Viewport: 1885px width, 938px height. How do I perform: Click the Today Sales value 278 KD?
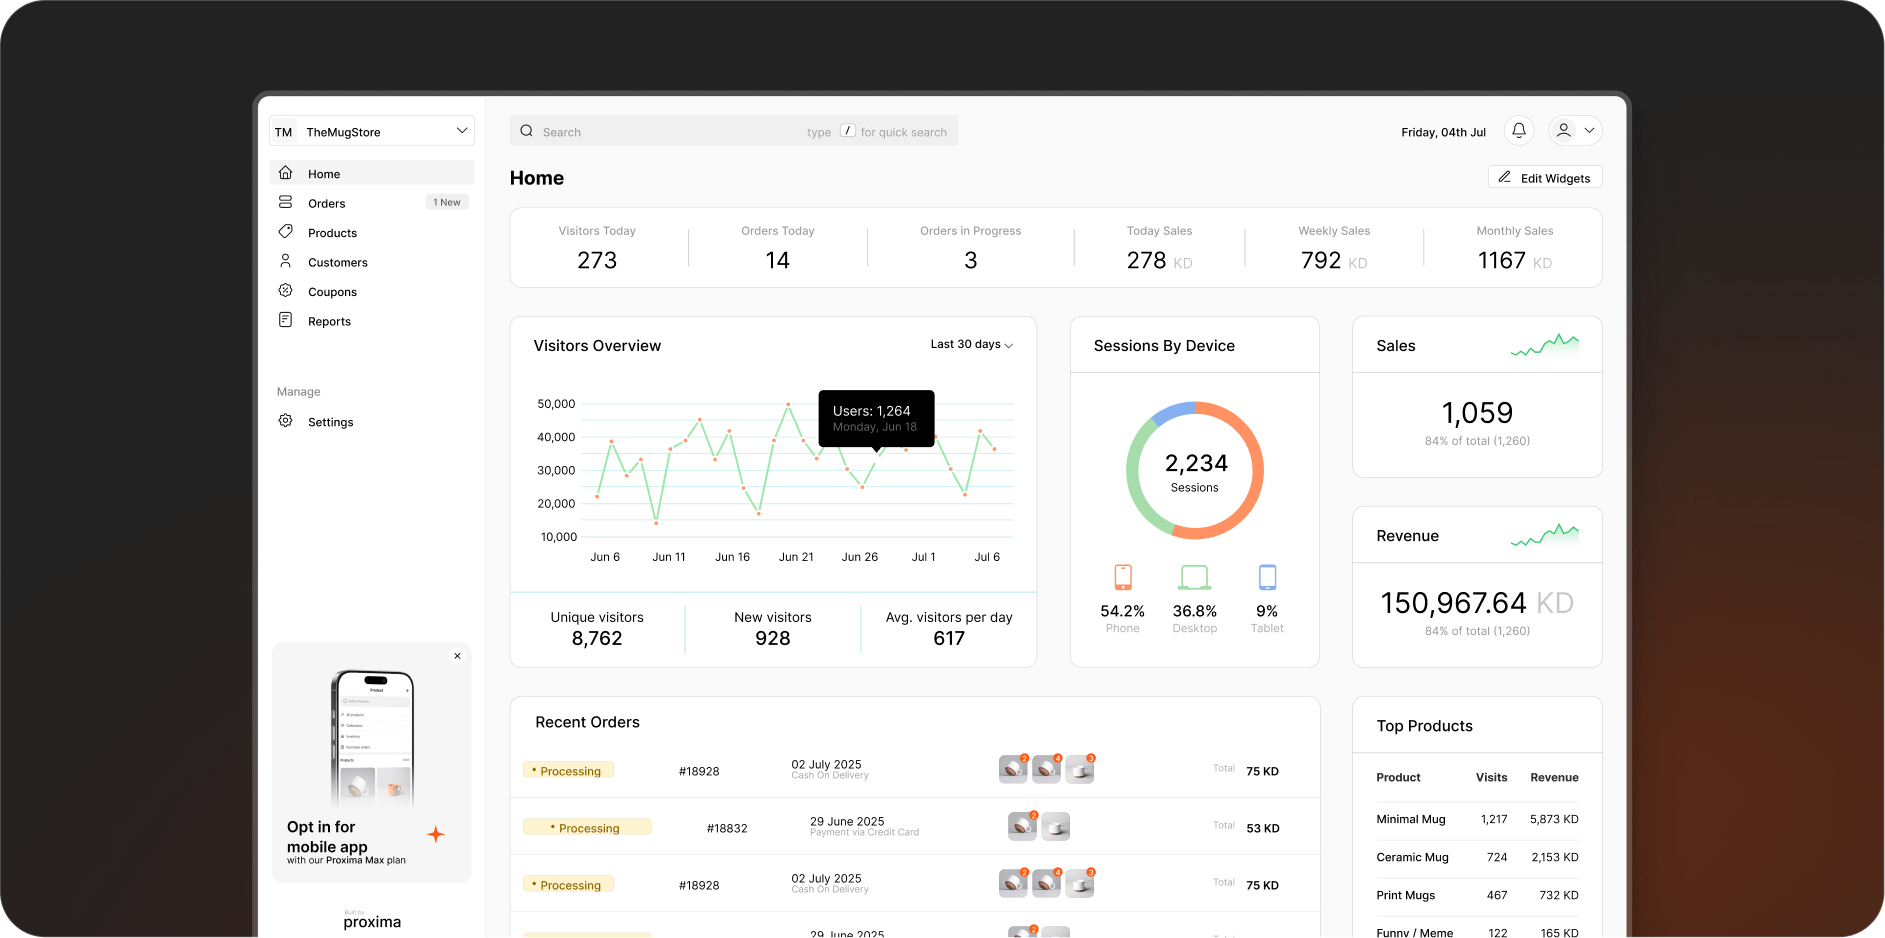1159,260
